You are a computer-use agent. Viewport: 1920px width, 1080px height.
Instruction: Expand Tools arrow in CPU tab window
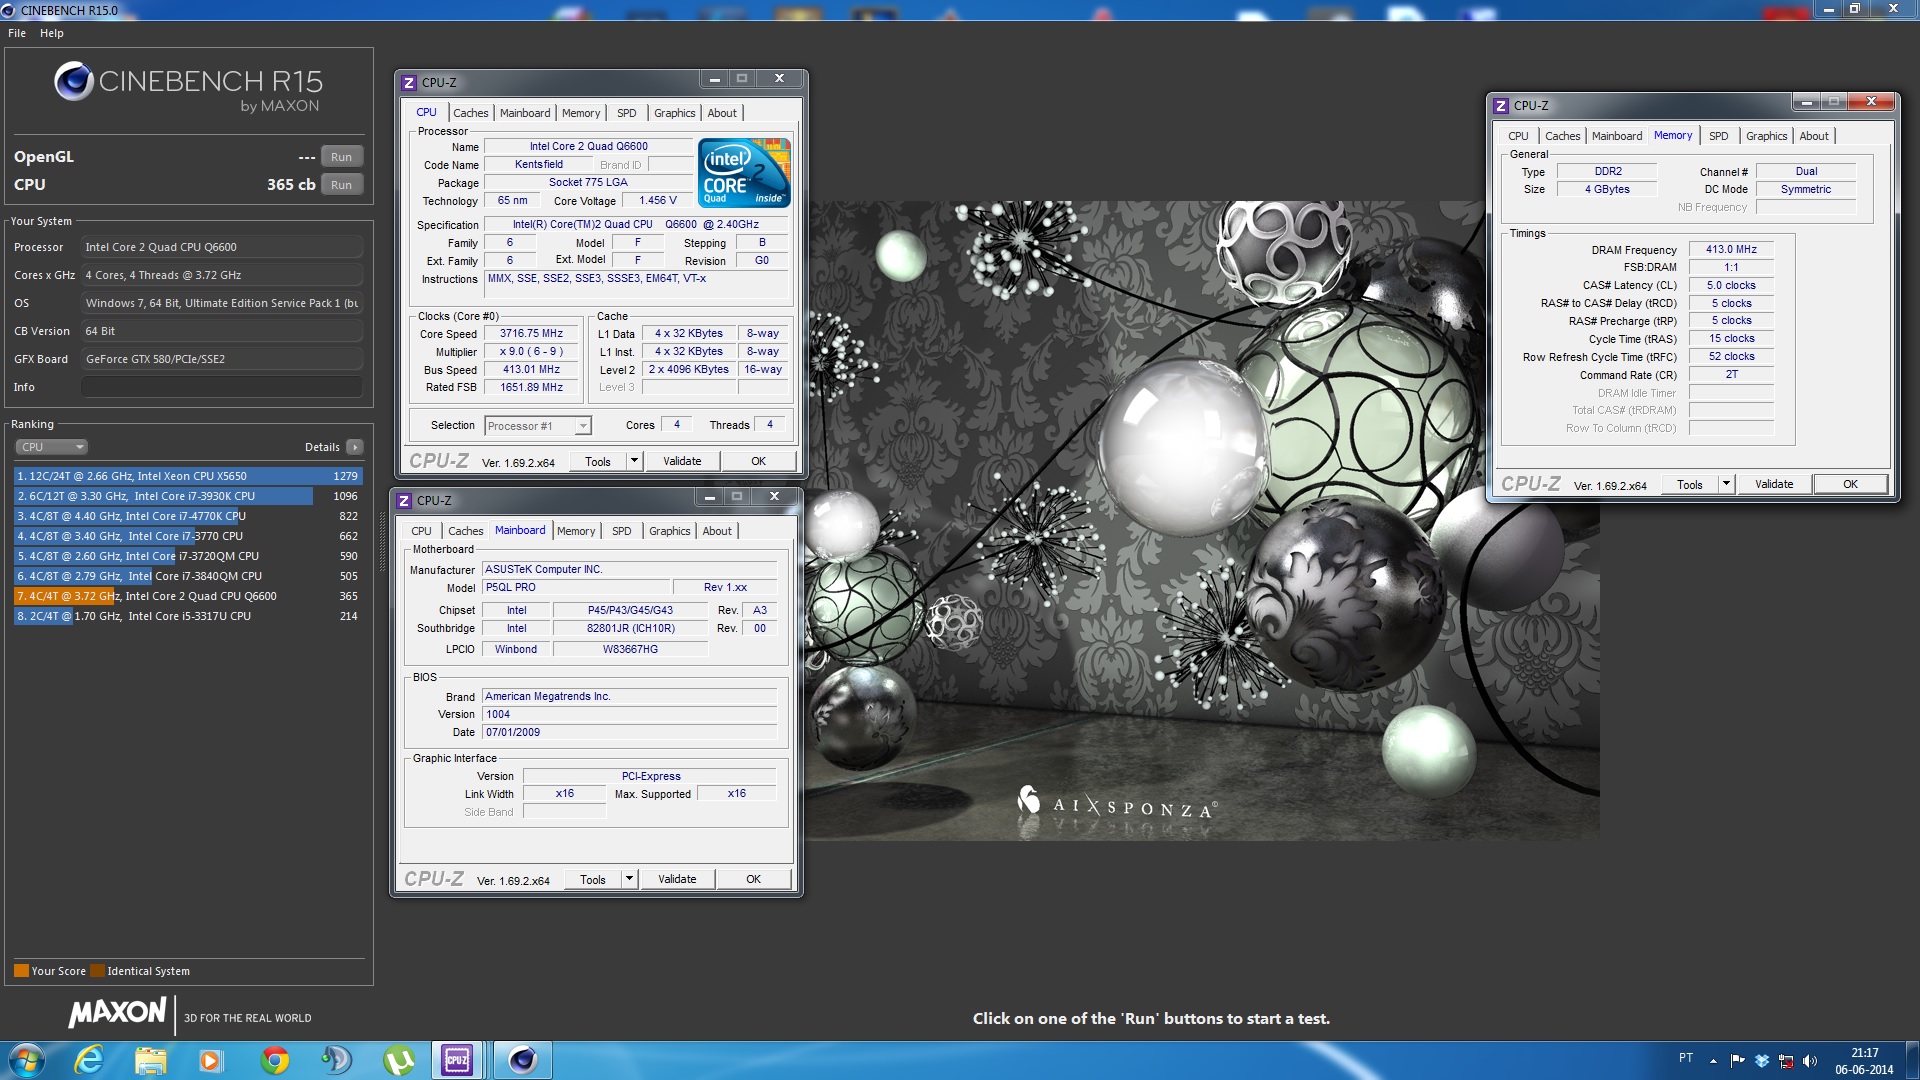coord(633,461)
